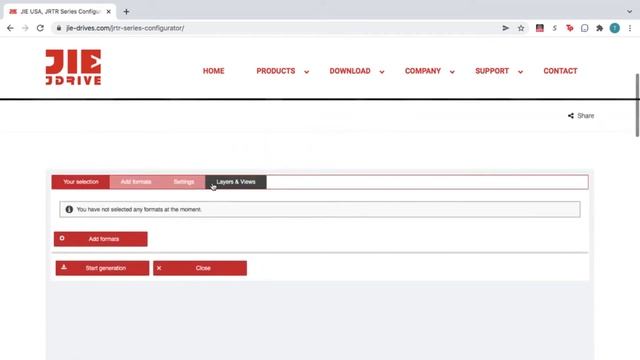This screenshot has height=360, width=640.
Task: Close the JIE USA browser tab
Action: pos(109,12)
